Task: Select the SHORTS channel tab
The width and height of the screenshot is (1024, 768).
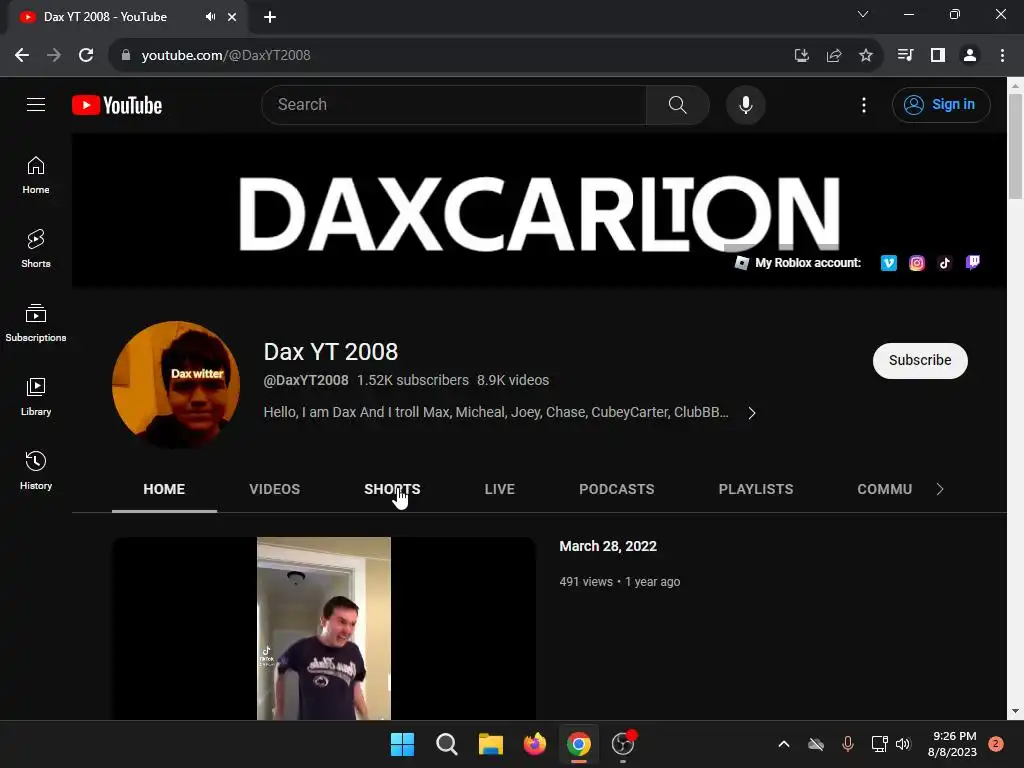Action: [x=392, y=489]
